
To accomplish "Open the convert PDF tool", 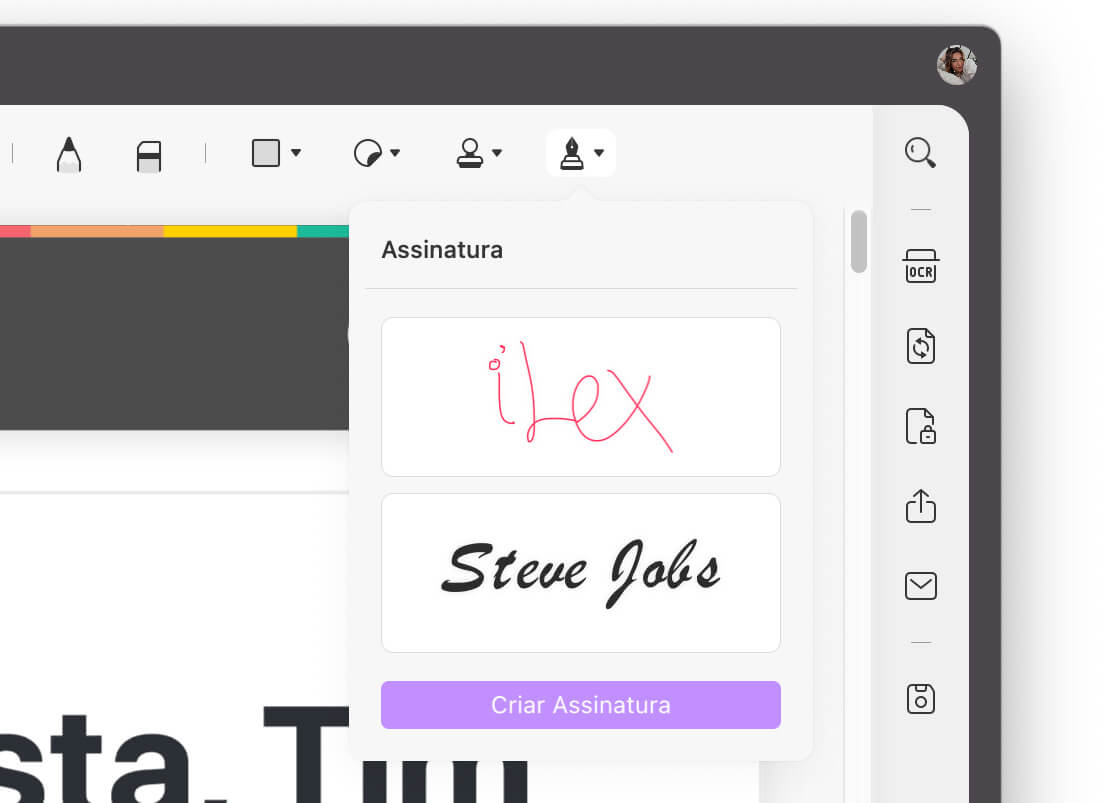I will coord(921,346).
